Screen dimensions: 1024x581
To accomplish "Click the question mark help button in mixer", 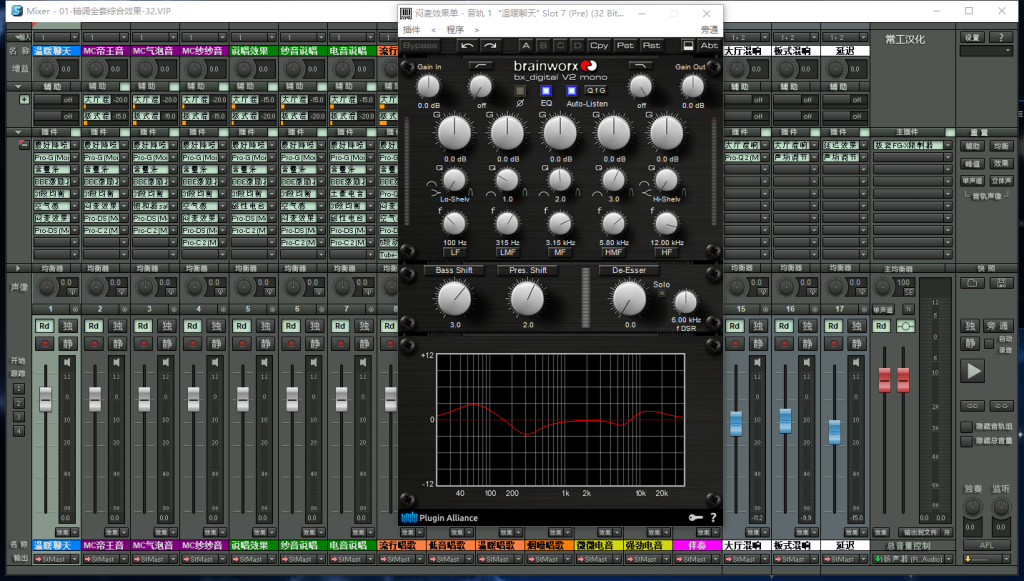I will (1001, 37).
